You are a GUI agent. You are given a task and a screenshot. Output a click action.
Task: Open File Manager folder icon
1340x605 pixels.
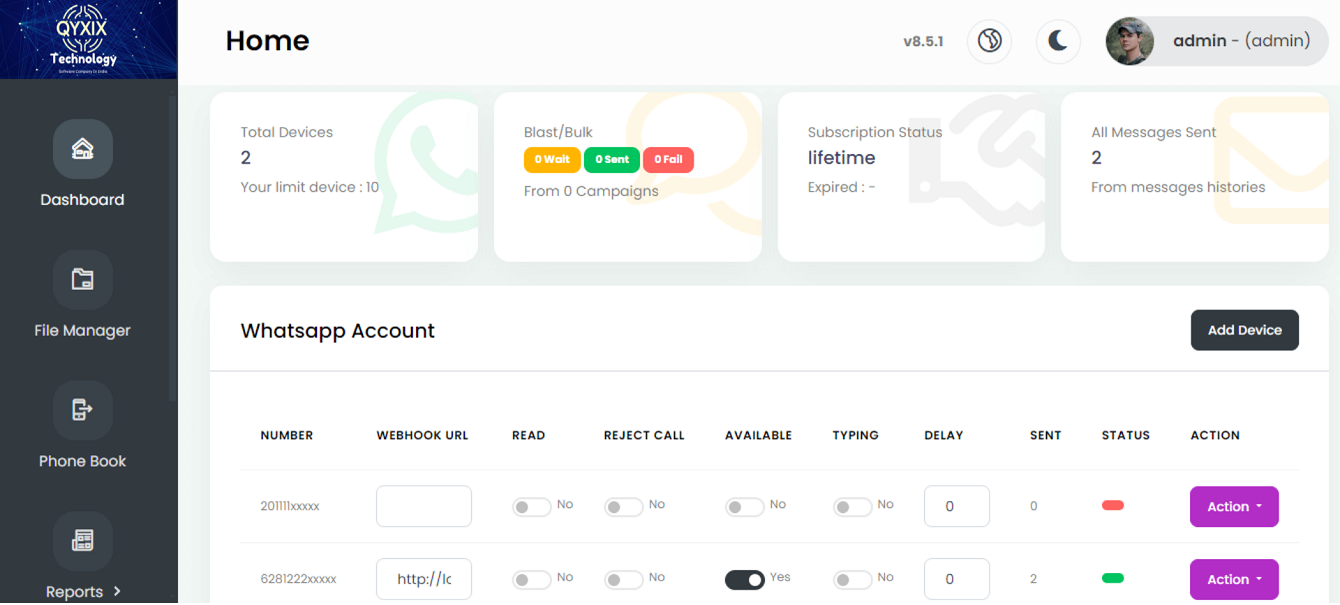coord(82,280)
